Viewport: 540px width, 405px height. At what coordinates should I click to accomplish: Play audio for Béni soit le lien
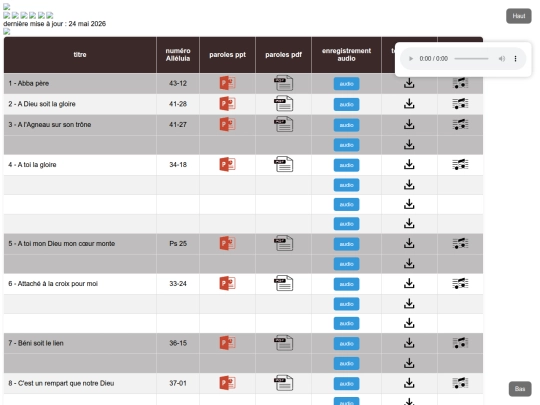coord(346,343)
